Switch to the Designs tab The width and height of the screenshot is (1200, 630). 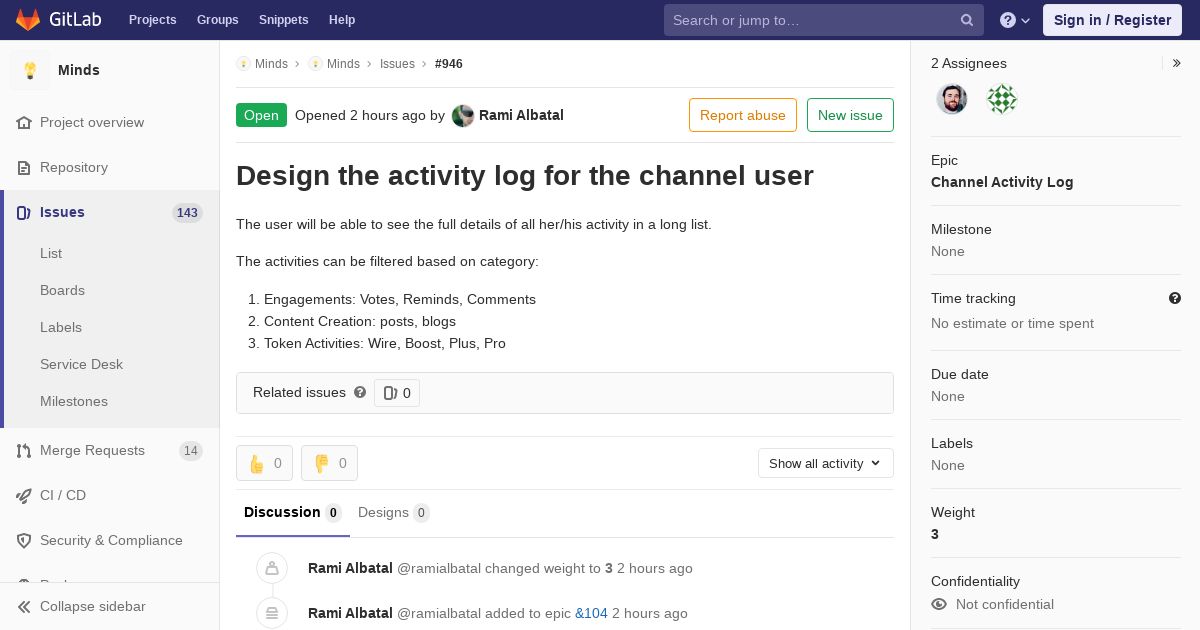coord(393,513)
